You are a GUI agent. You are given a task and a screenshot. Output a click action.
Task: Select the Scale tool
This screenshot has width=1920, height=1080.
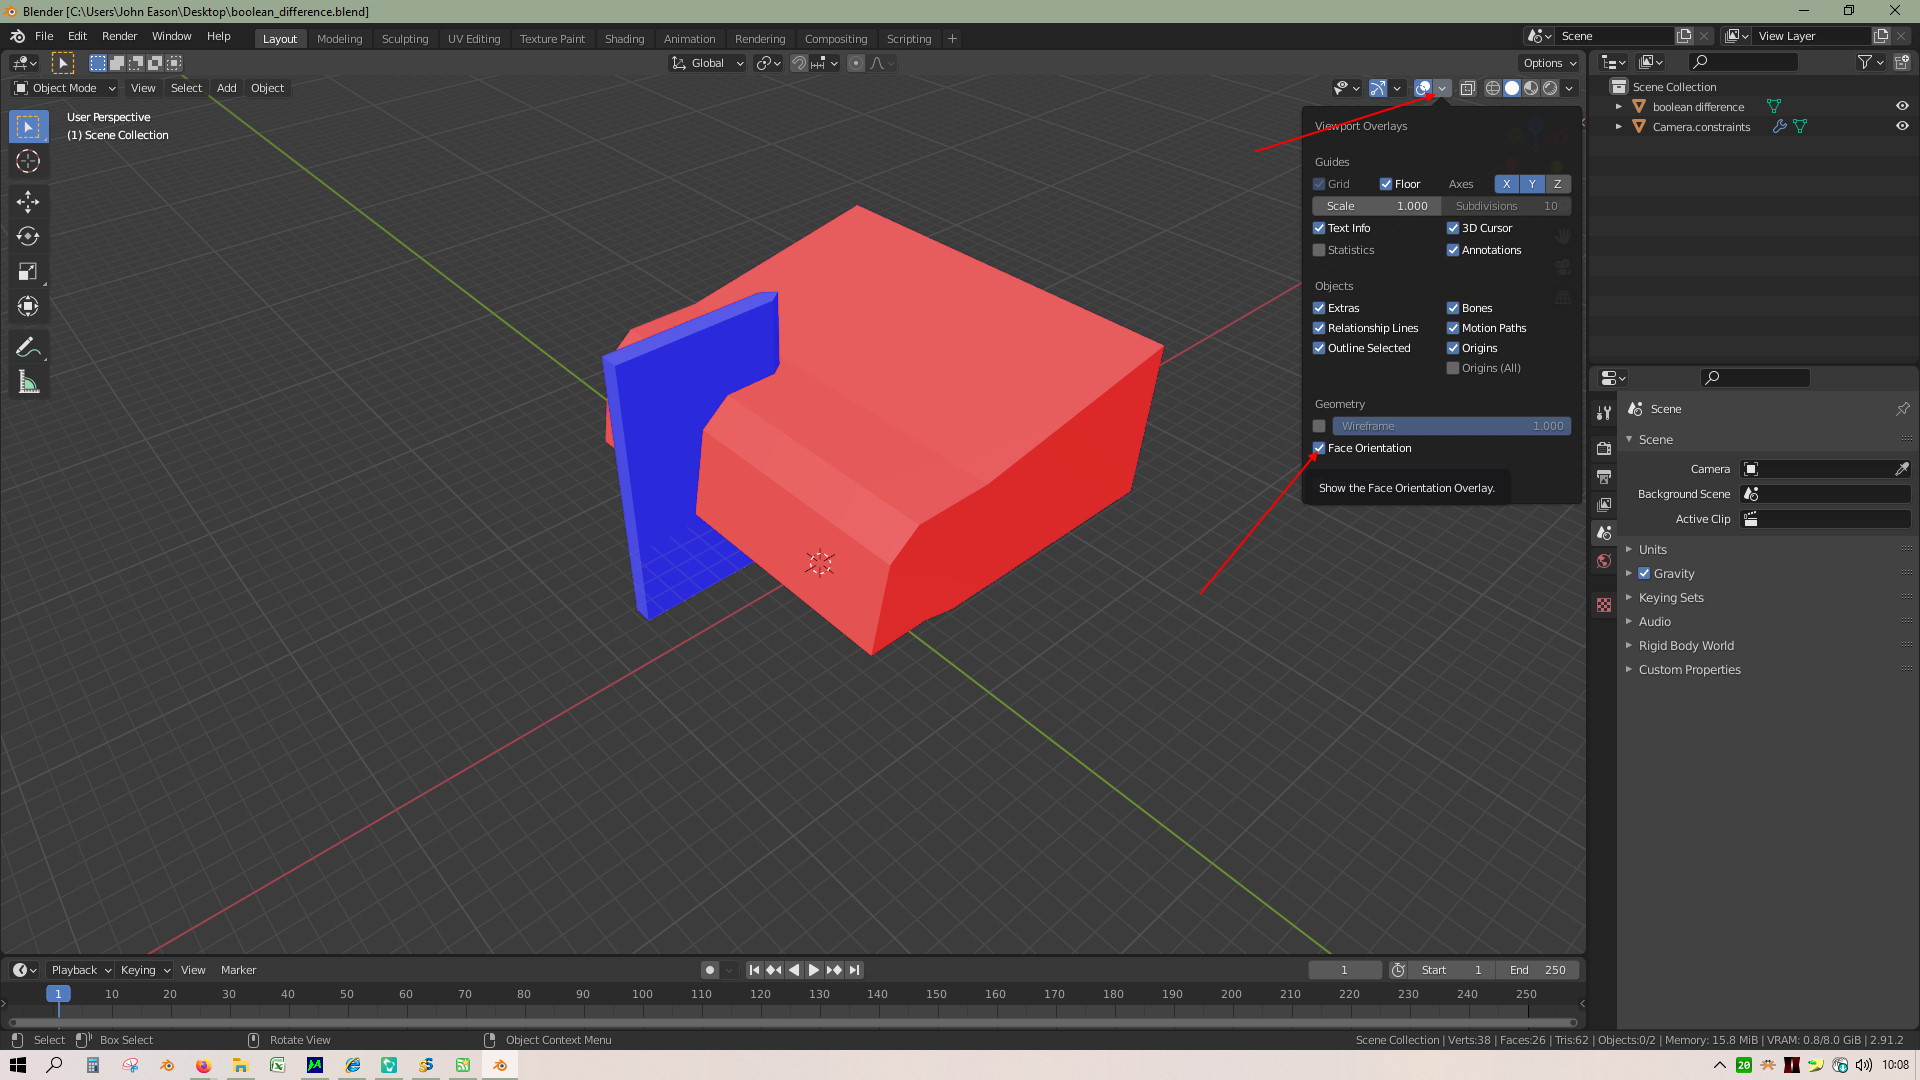click(28, 271)
